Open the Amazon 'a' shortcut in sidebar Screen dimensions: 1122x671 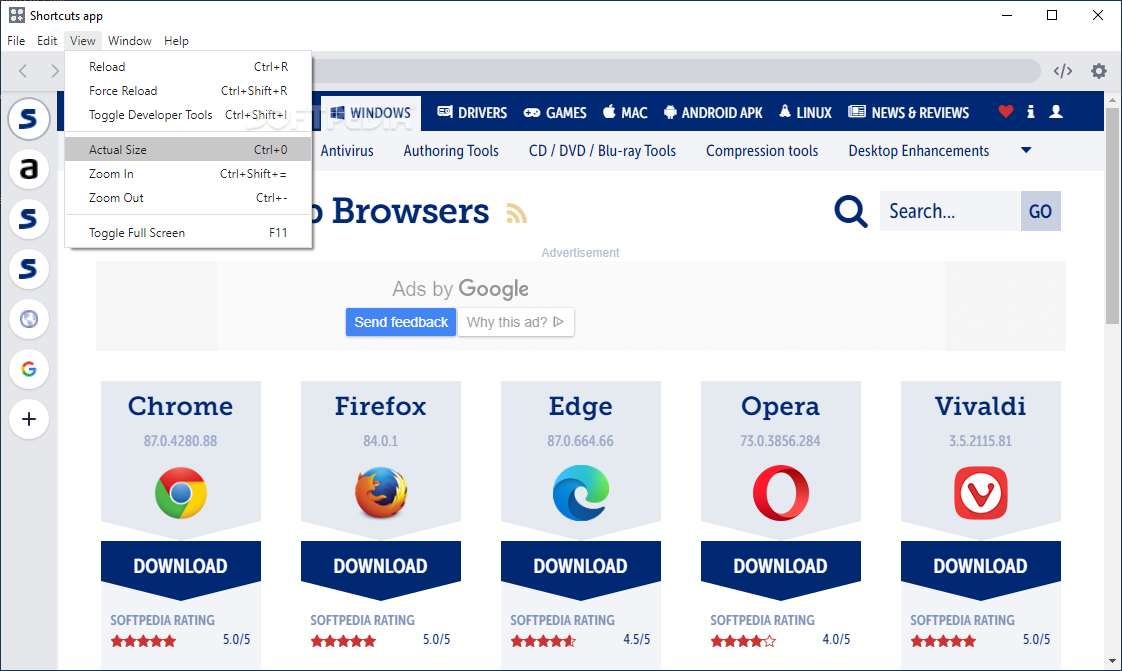click(29, 169)
